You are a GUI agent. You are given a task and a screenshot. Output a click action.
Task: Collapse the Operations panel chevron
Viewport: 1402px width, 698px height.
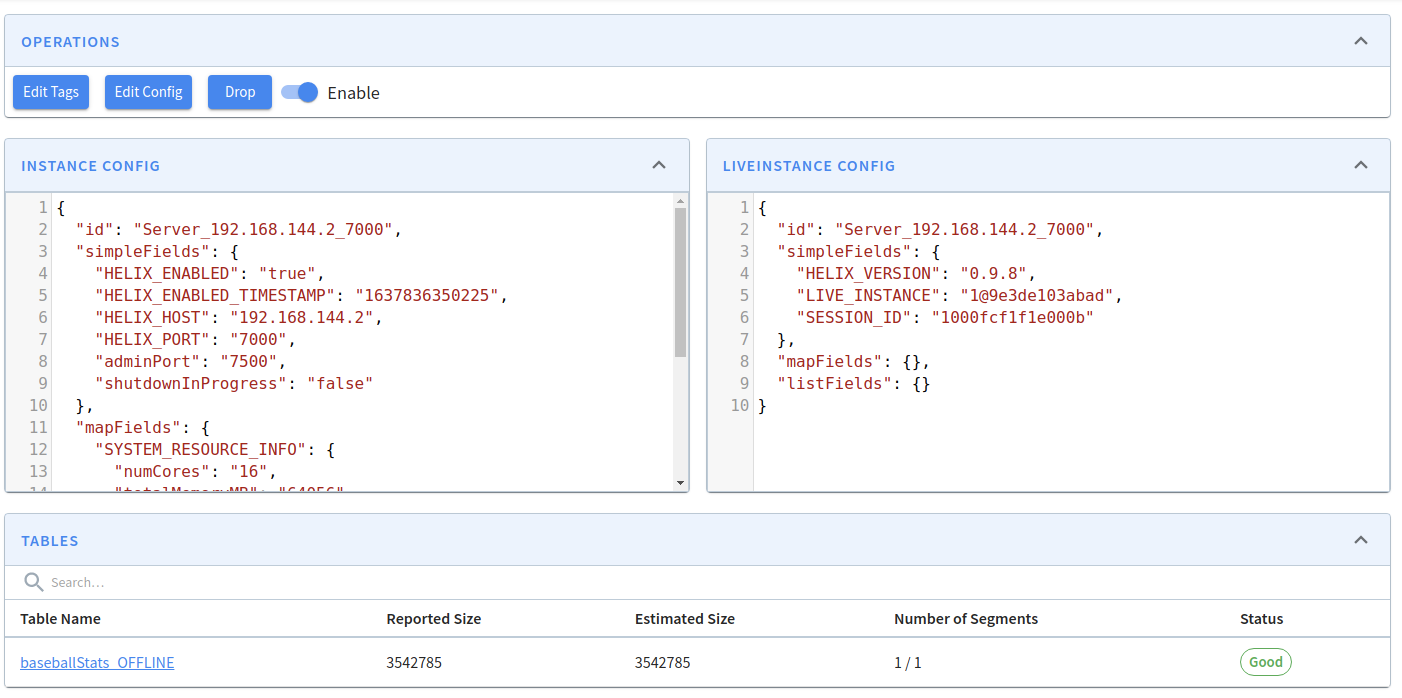(1360, 41)
